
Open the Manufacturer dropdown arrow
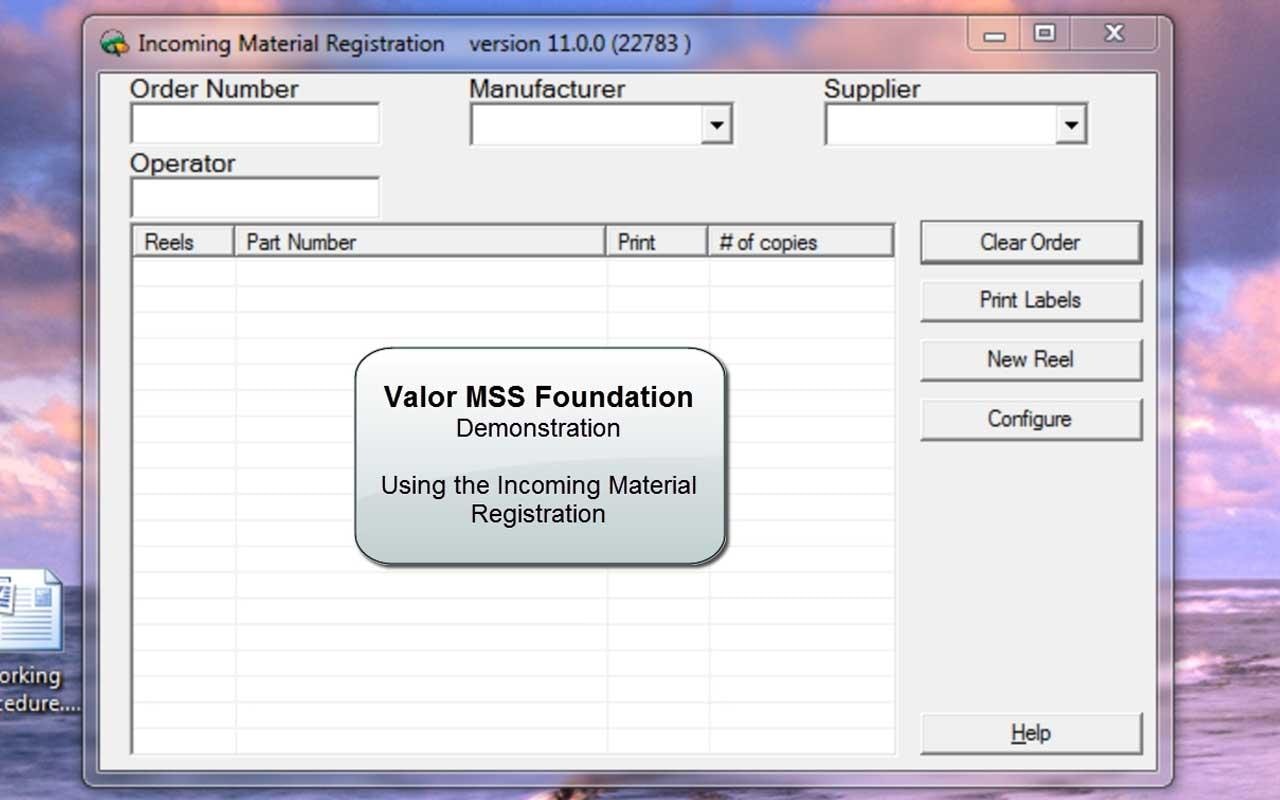pyautogui.click(x=716, y=125)
